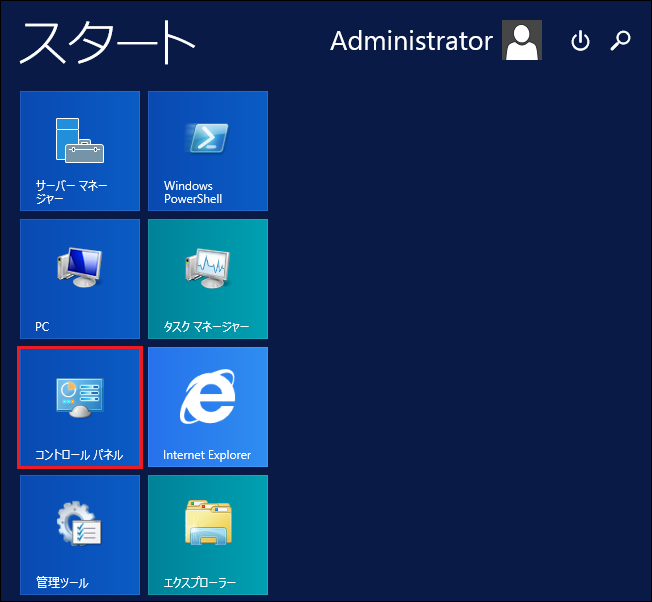Click the Task Manager monitor graph icon
The height and width of the screenshot is (602, 652).
point(207,267)
